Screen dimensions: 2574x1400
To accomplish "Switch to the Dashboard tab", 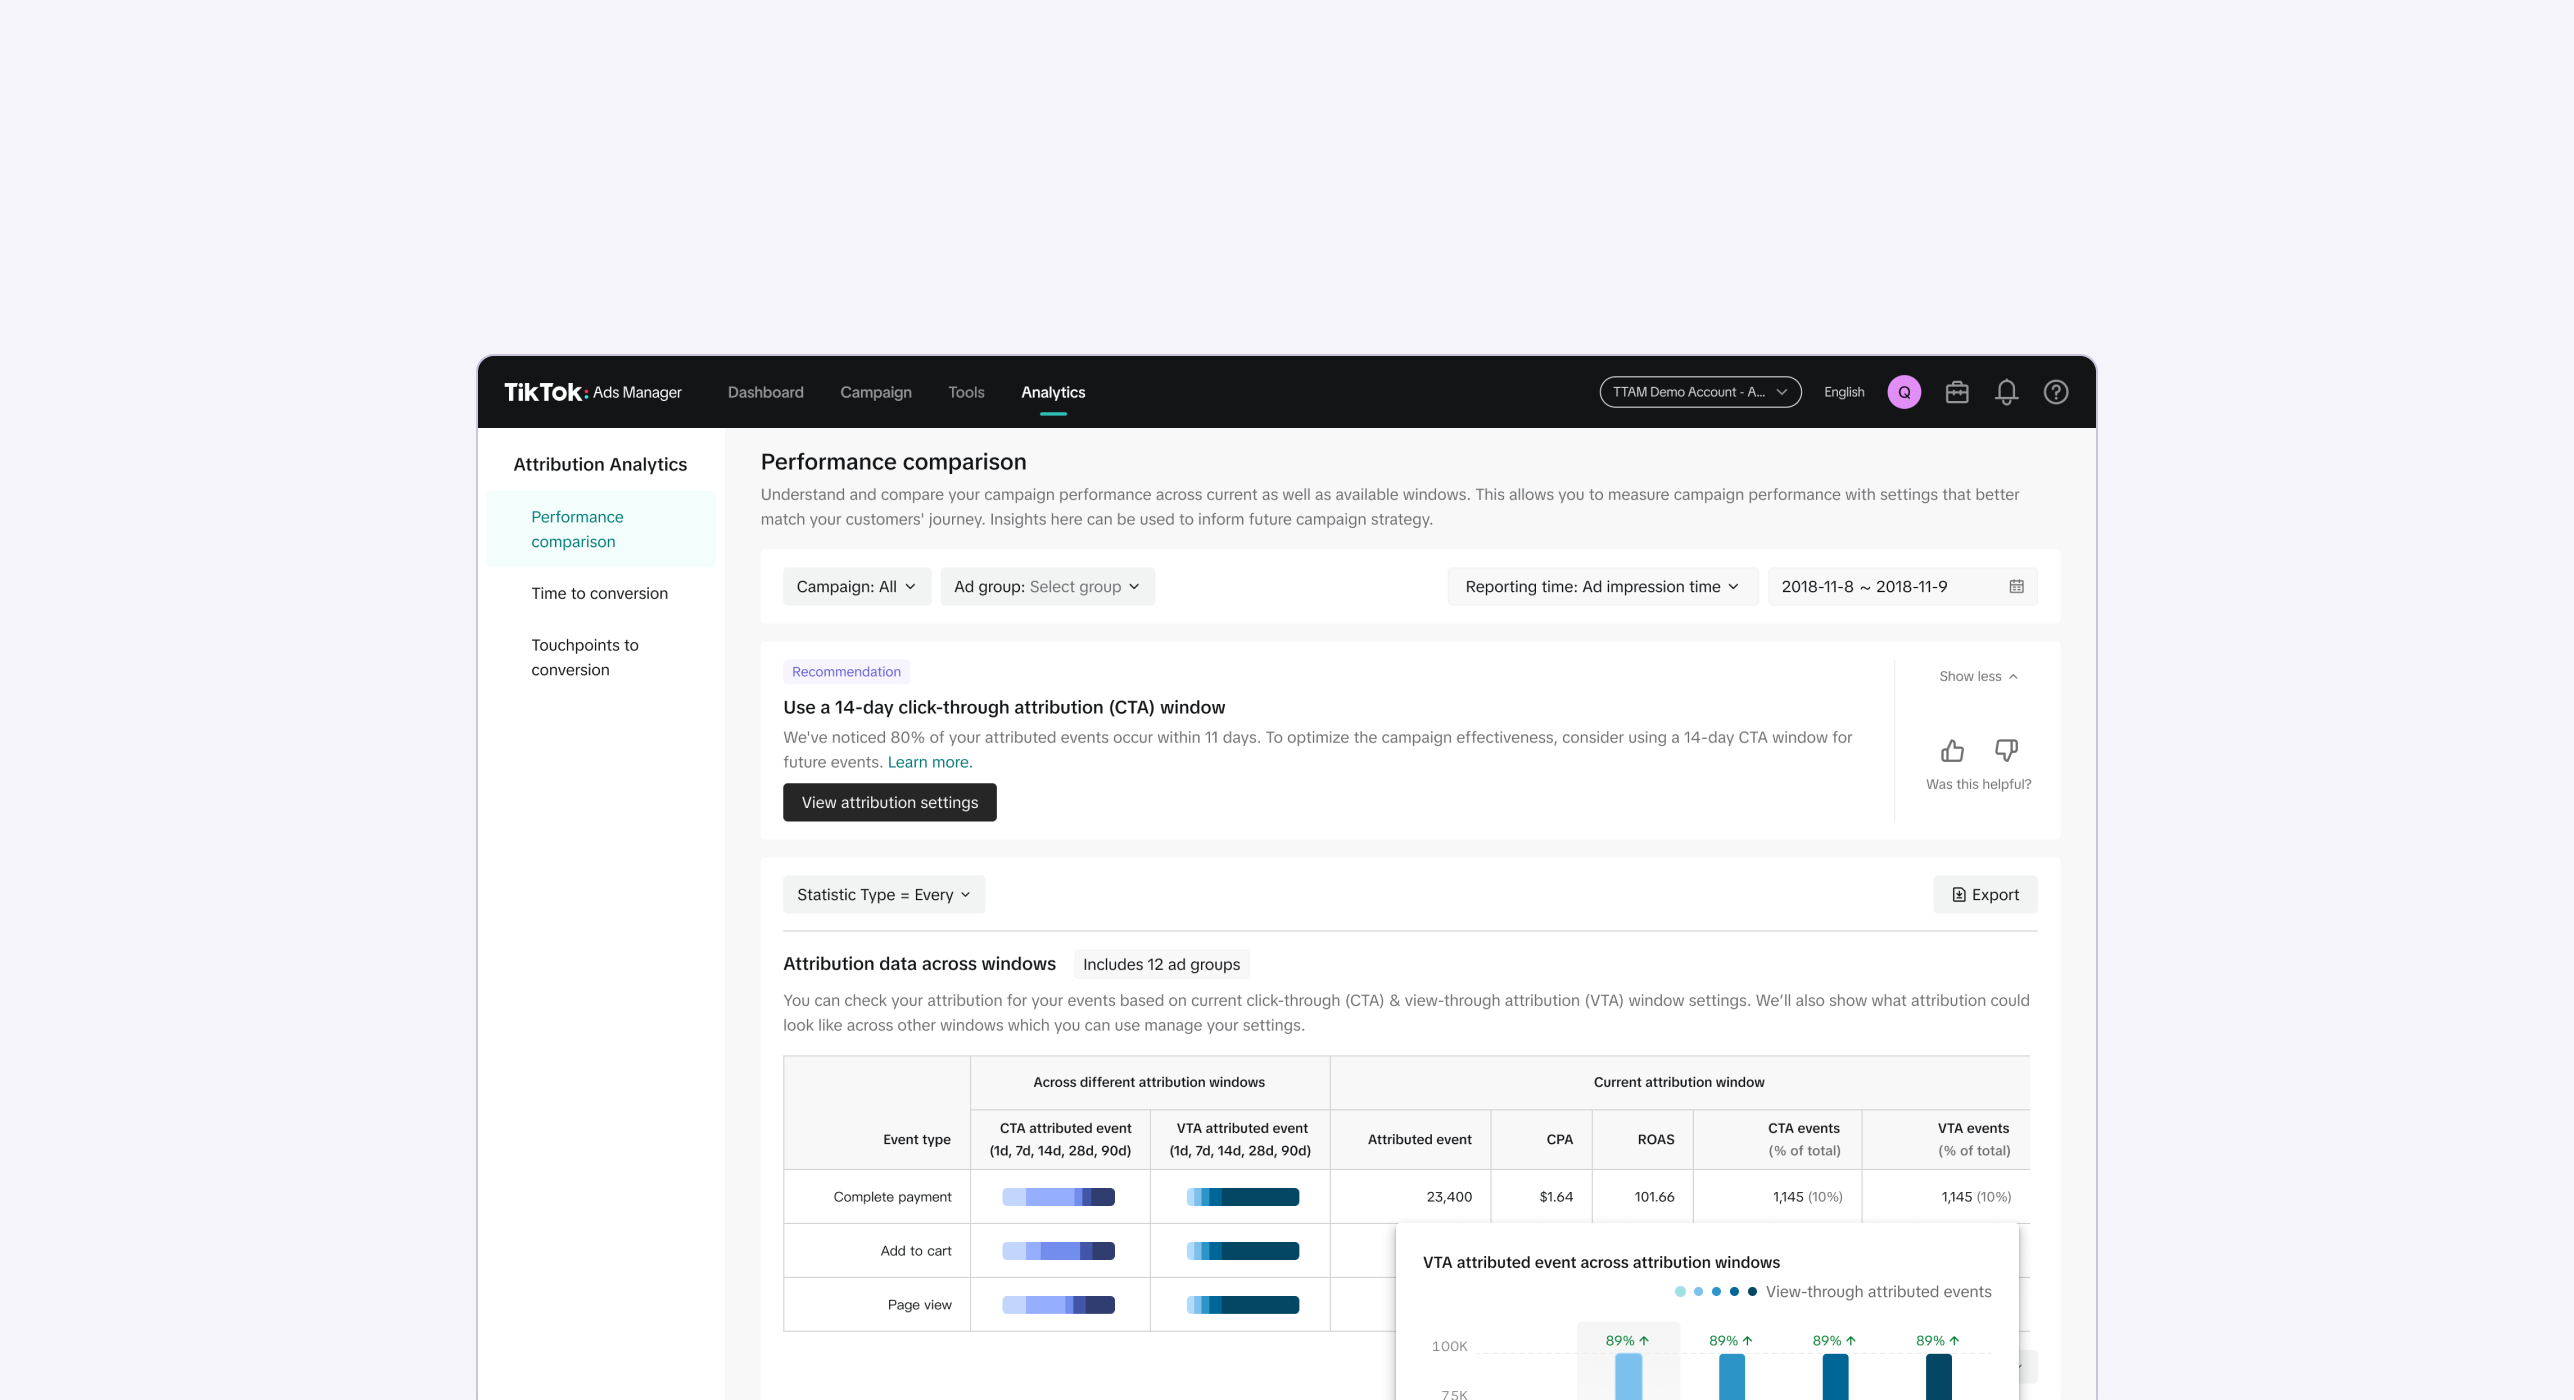I will 765,392.
